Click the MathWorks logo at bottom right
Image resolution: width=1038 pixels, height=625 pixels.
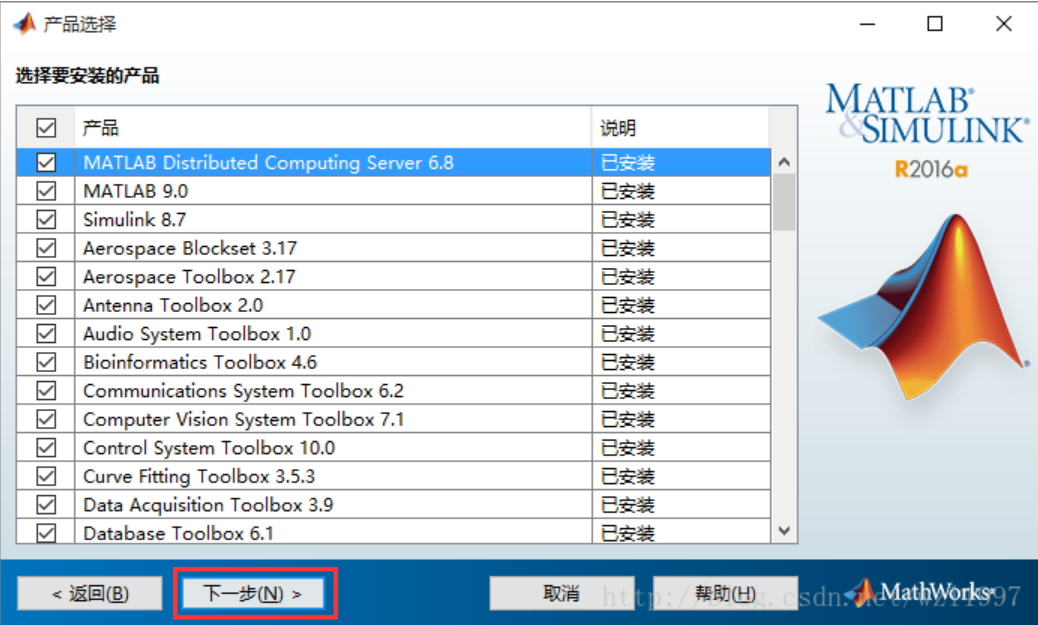coord(930,591)
